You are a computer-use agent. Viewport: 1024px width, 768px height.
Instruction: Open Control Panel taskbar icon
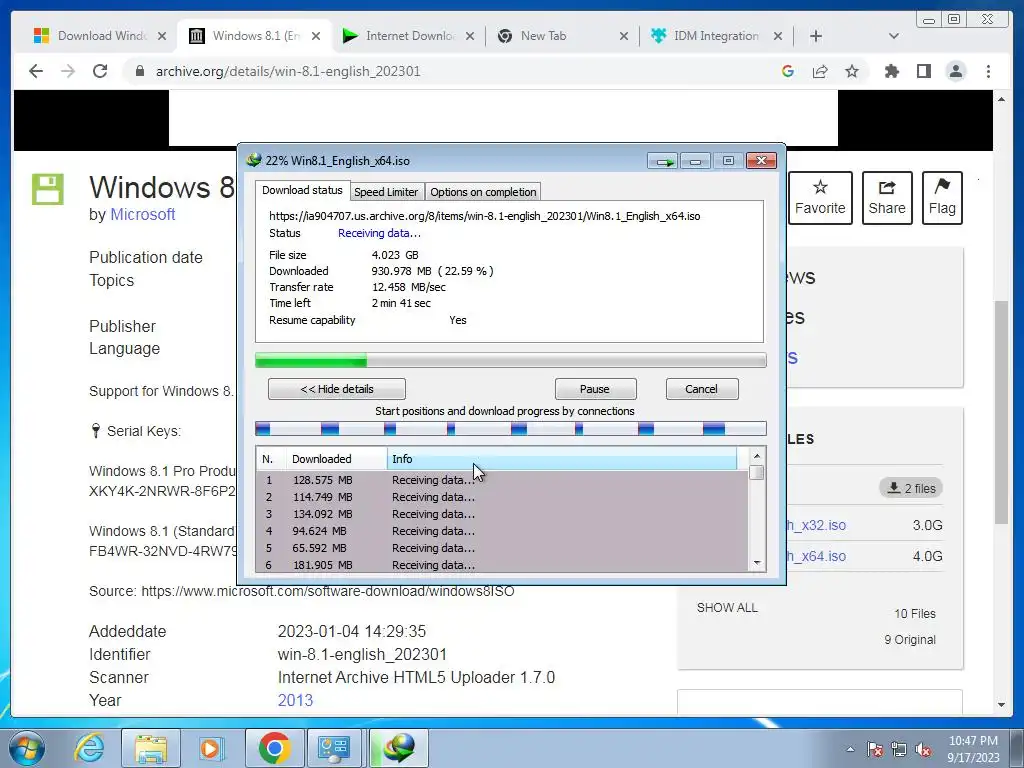(x=334, y=748)
